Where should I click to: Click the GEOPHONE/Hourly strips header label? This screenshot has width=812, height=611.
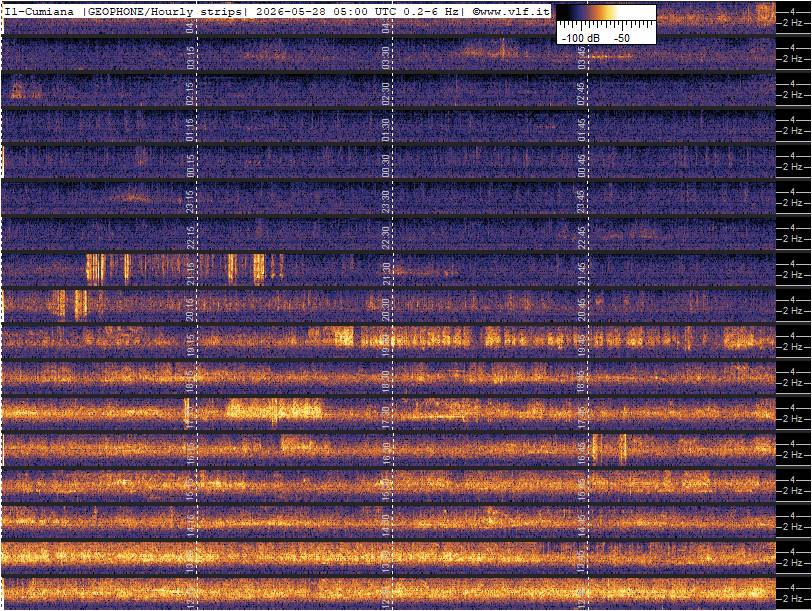(x=164, y=11)
